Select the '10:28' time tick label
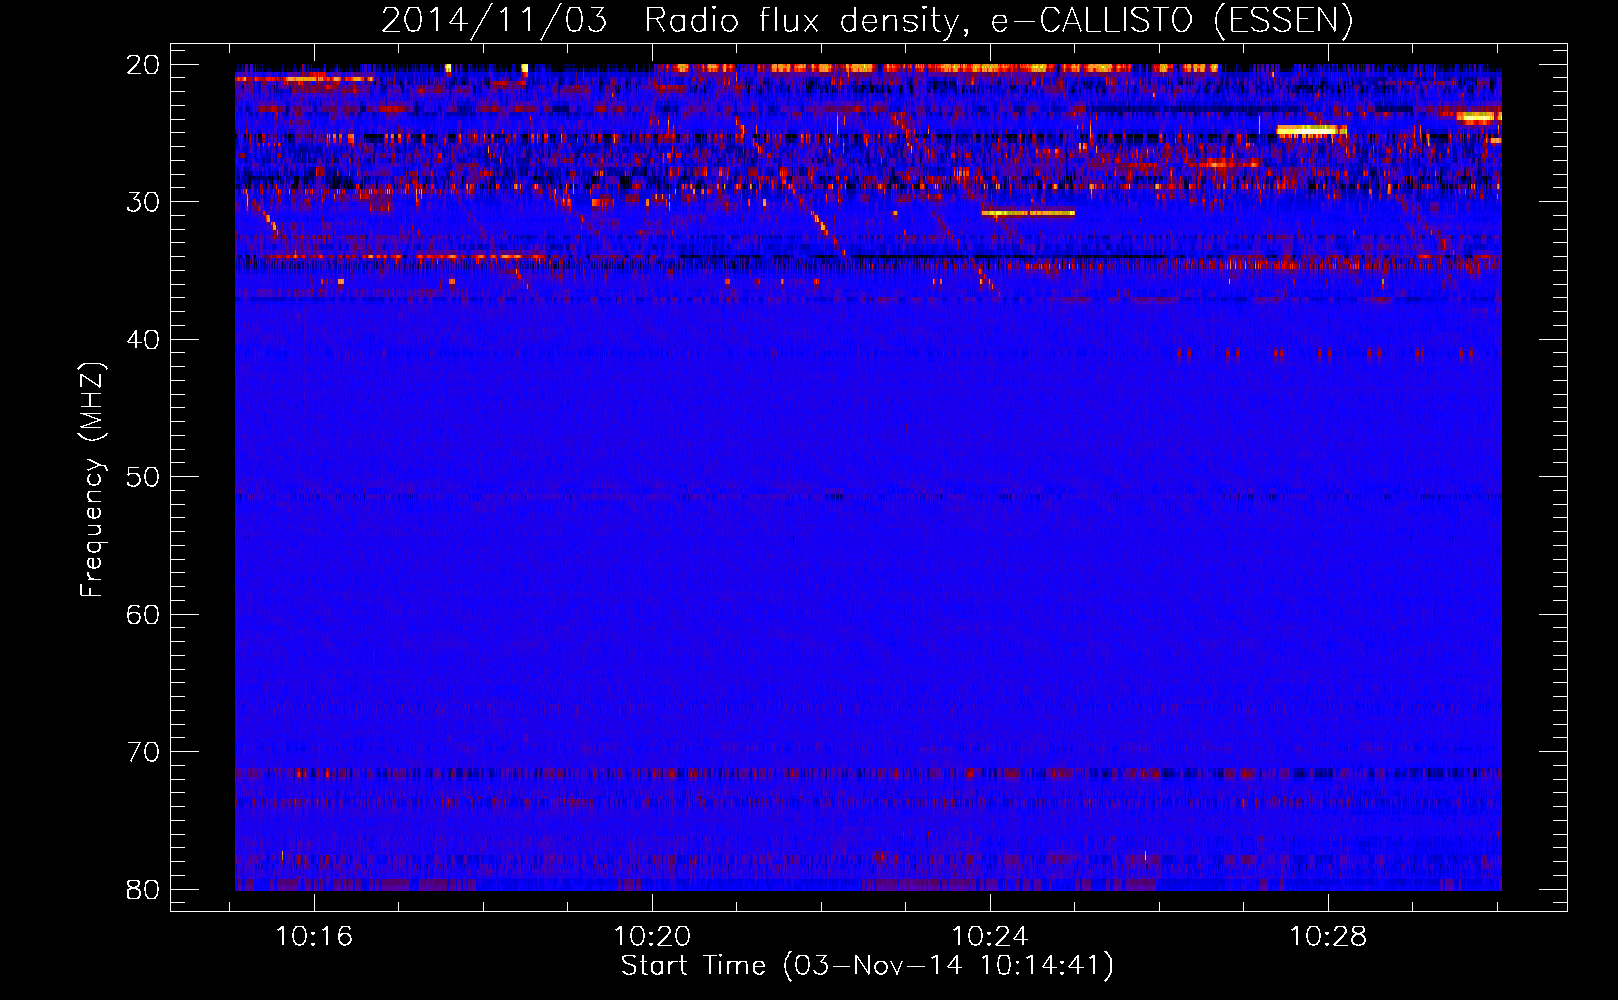Screen dimensions: 1618x1000 pos(1328,937)
